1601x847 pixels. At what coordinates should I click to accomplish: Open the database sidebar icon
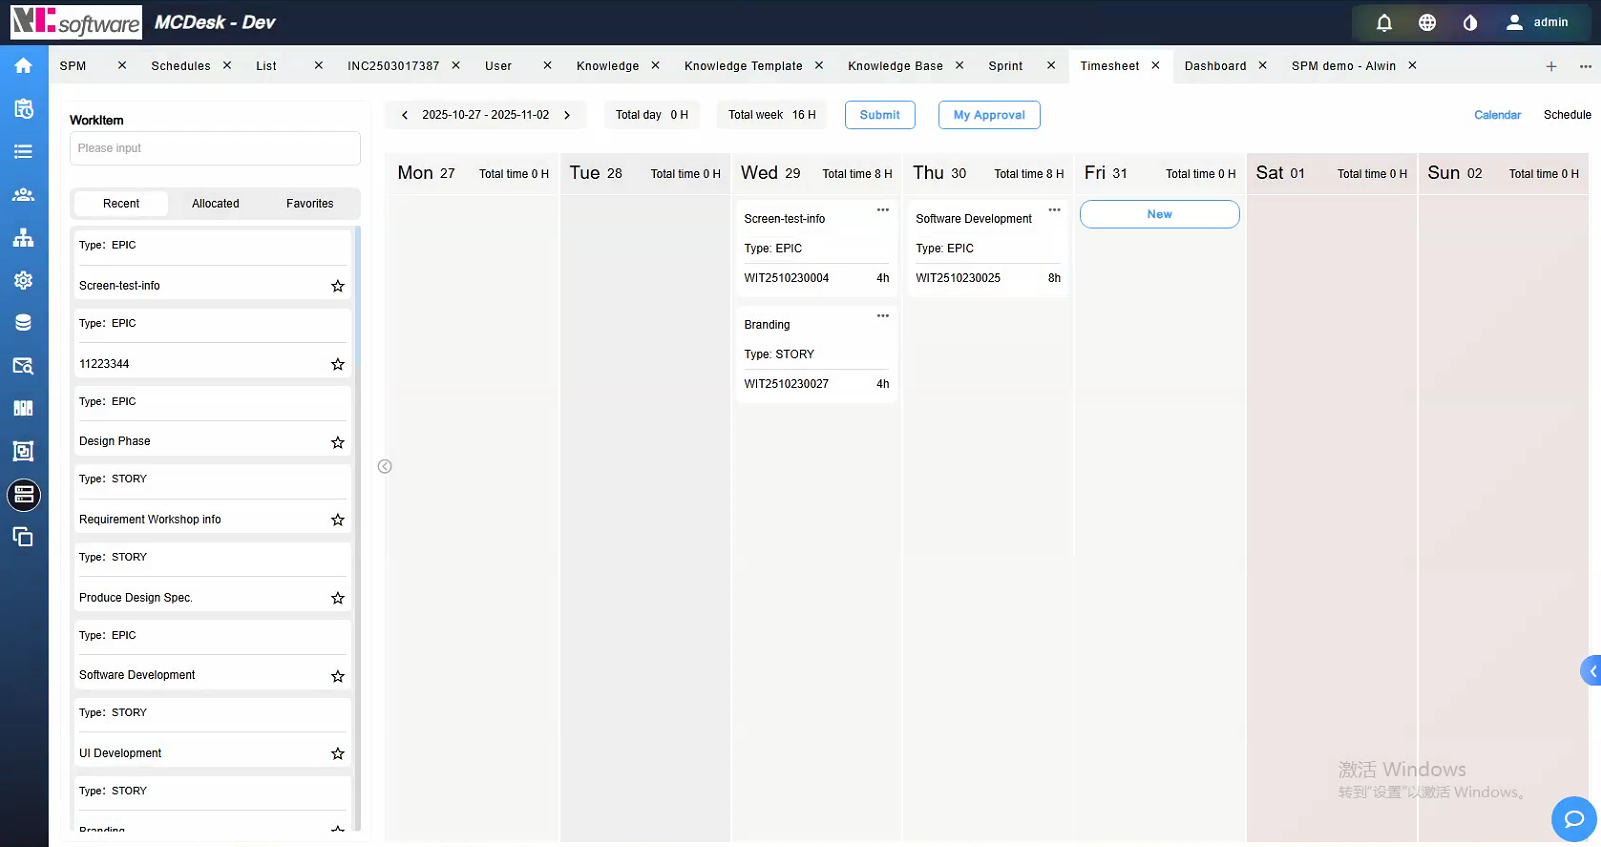coord(23,323)
